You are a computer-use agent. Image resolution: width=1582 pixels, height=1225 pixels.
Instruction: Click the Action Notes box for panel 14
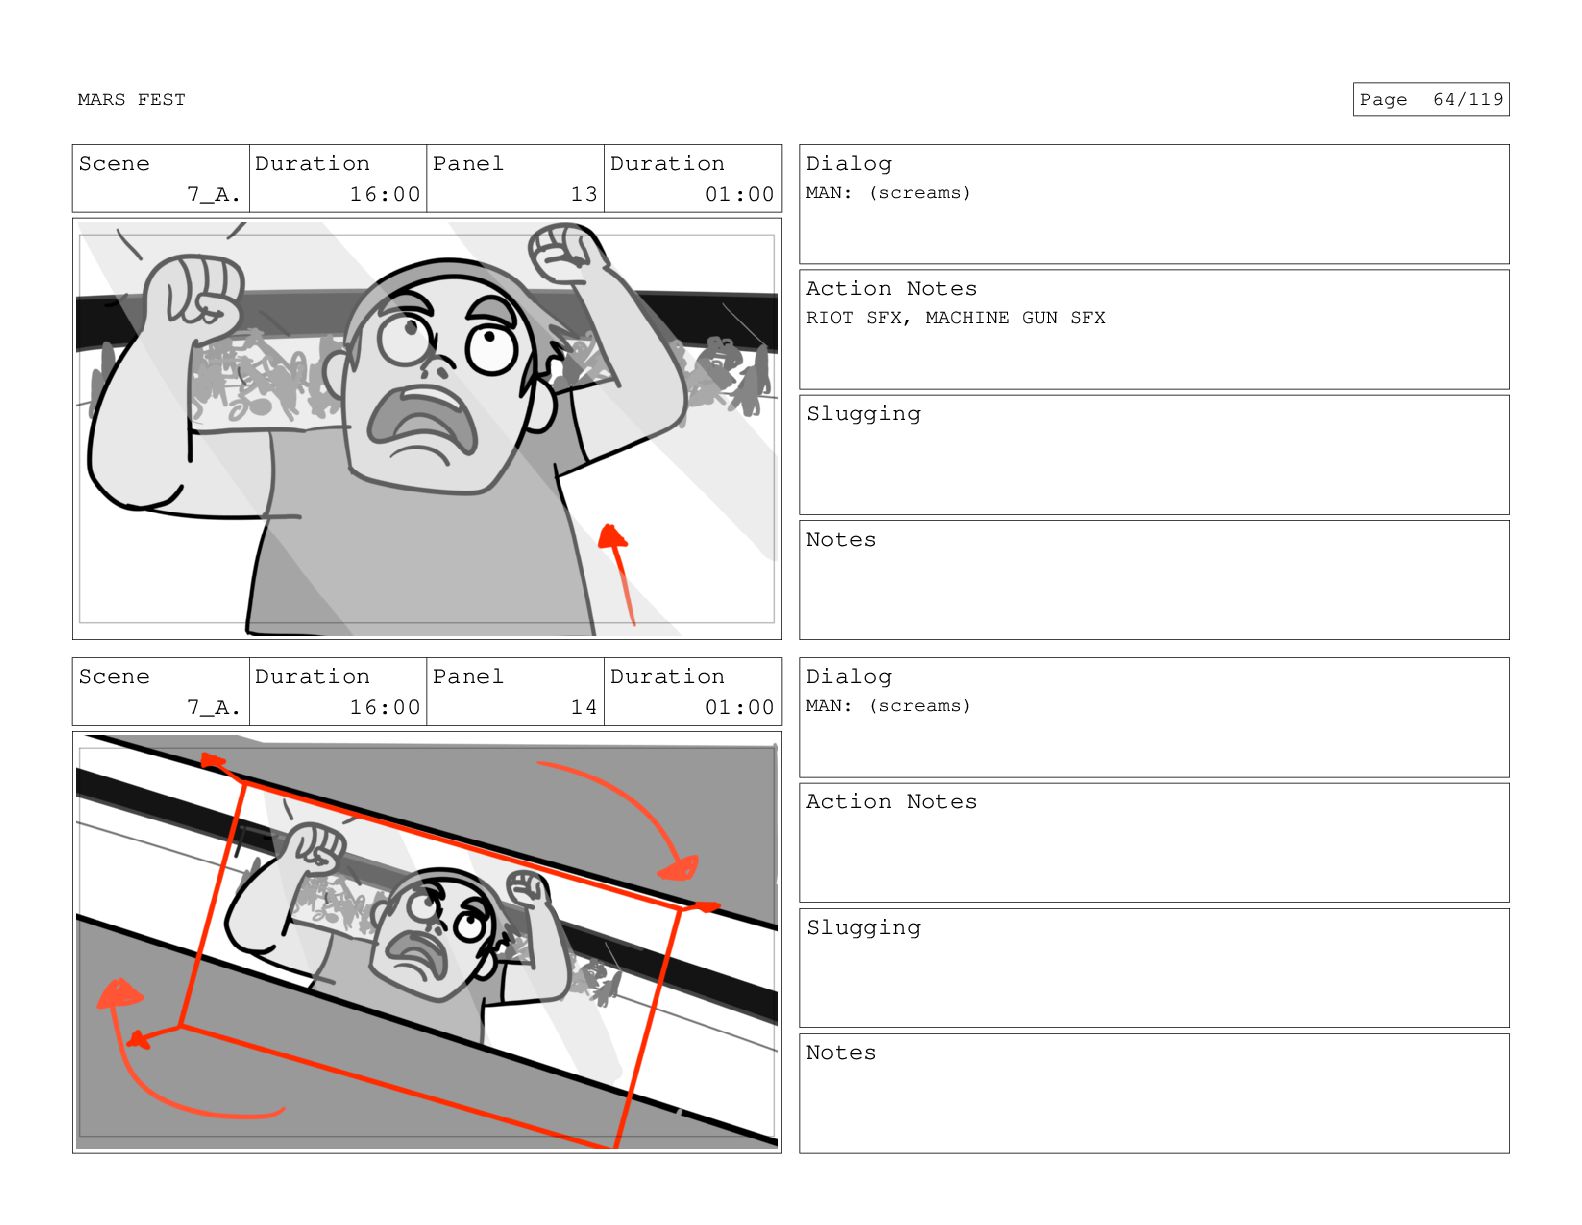click(1154, 843)
